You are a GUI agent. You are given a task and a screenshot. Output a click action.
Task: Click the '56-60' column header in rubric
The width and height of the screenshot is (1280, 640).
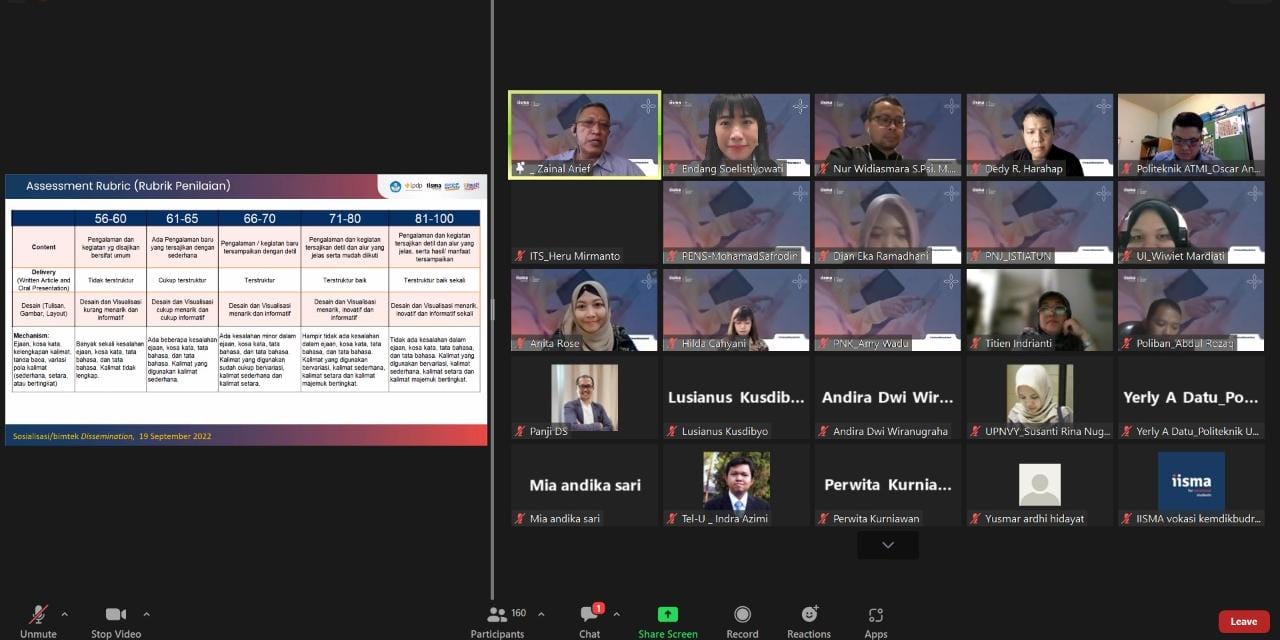pyautogui.click(x=110, y=218)
